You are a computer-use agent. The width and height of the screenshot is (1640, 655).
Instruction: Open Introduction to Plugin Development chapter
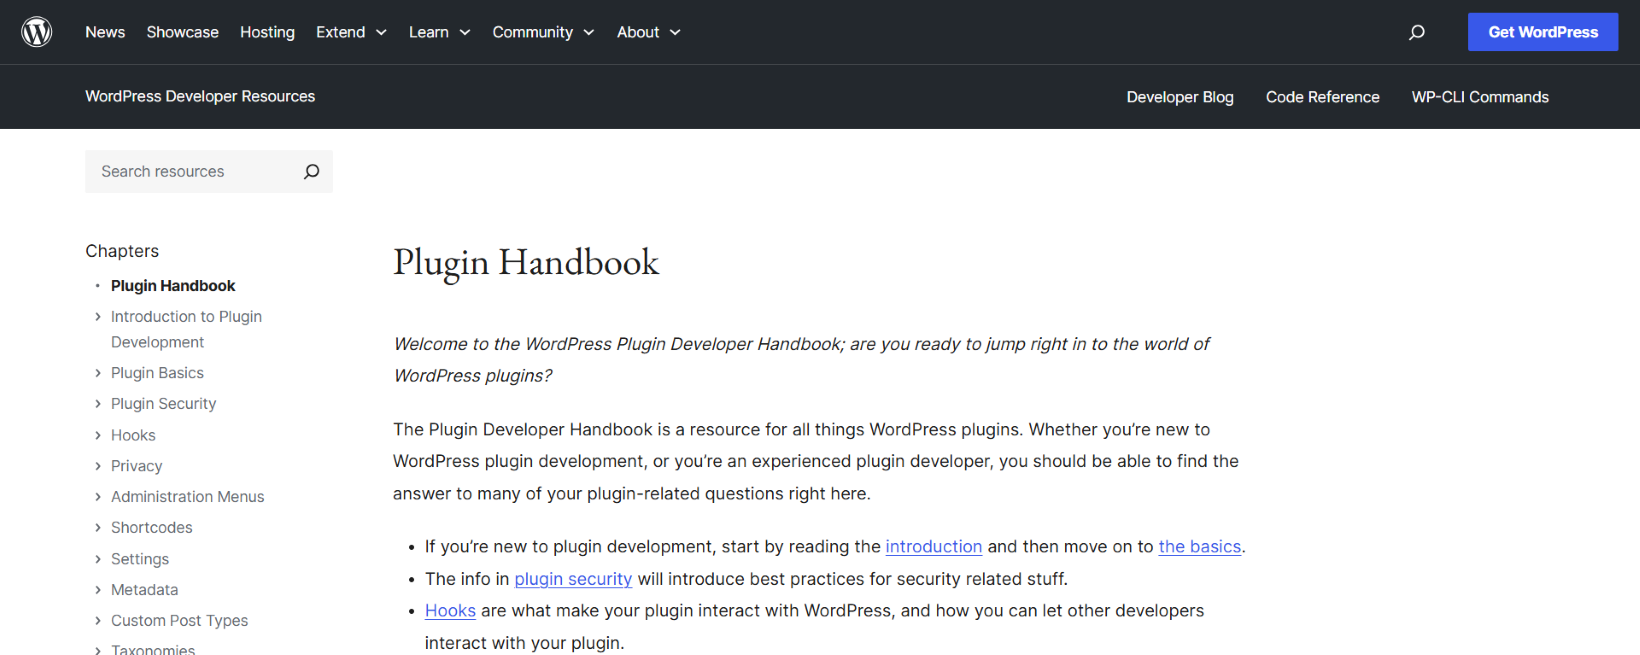click(x=186, y=329)
